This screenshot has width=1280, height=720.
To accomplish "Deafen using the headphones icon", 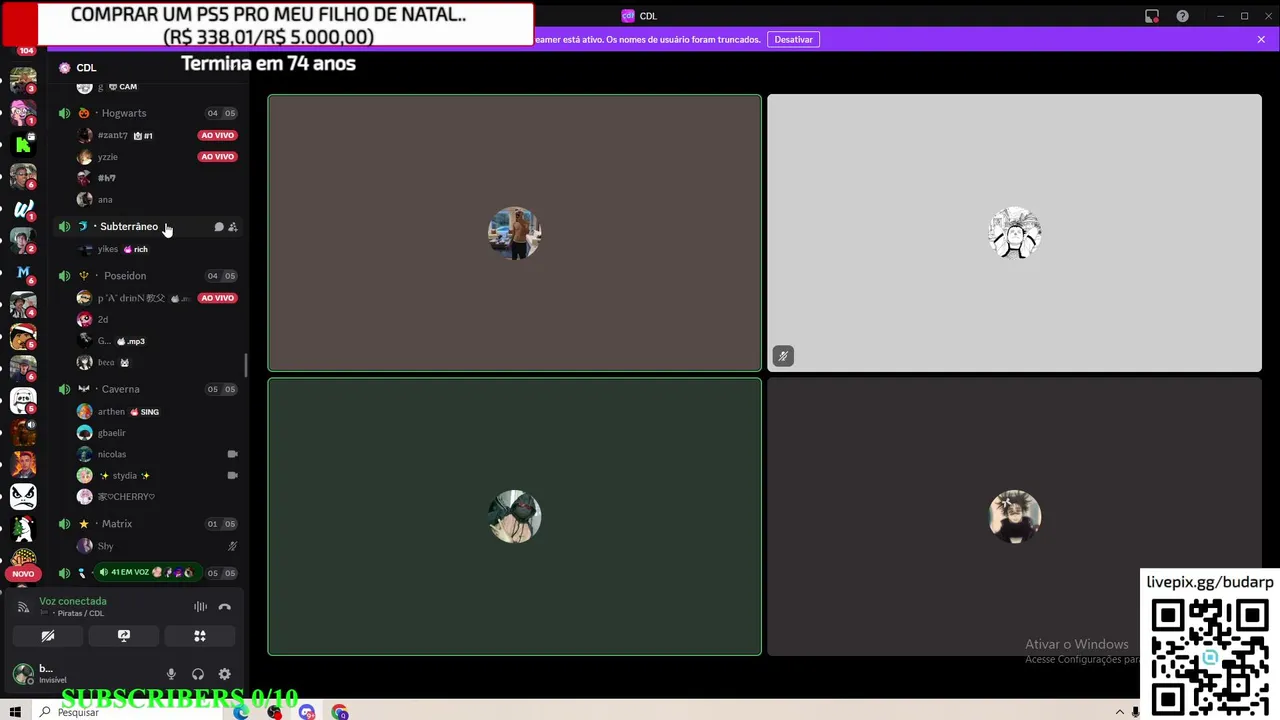I will click(x=198, y=675).
